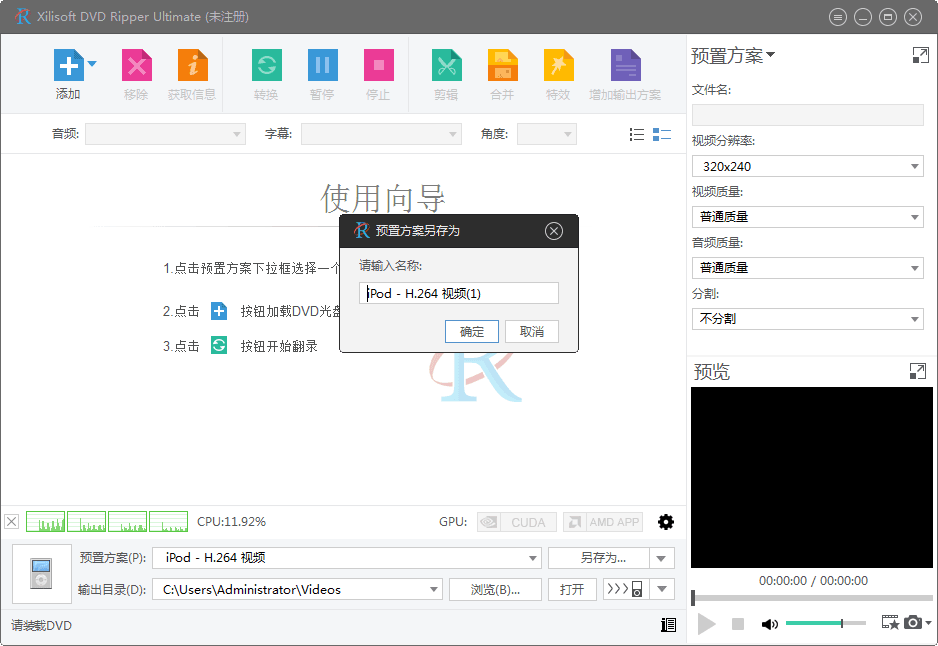The height and width of the screenshot is (646, 938).
Task: Toggle NVIDIA CUDA GPU acceleration
Action: 517,522
